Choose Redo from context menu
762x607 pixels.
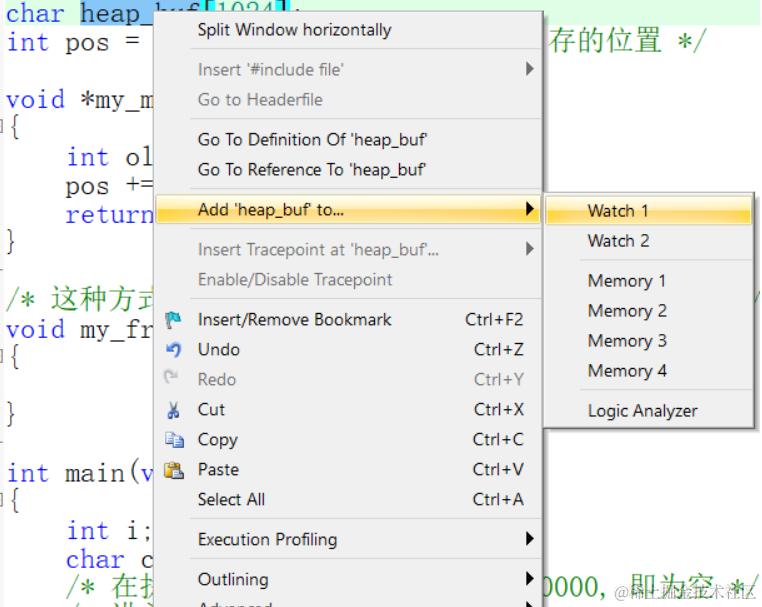tap(348, 380)
